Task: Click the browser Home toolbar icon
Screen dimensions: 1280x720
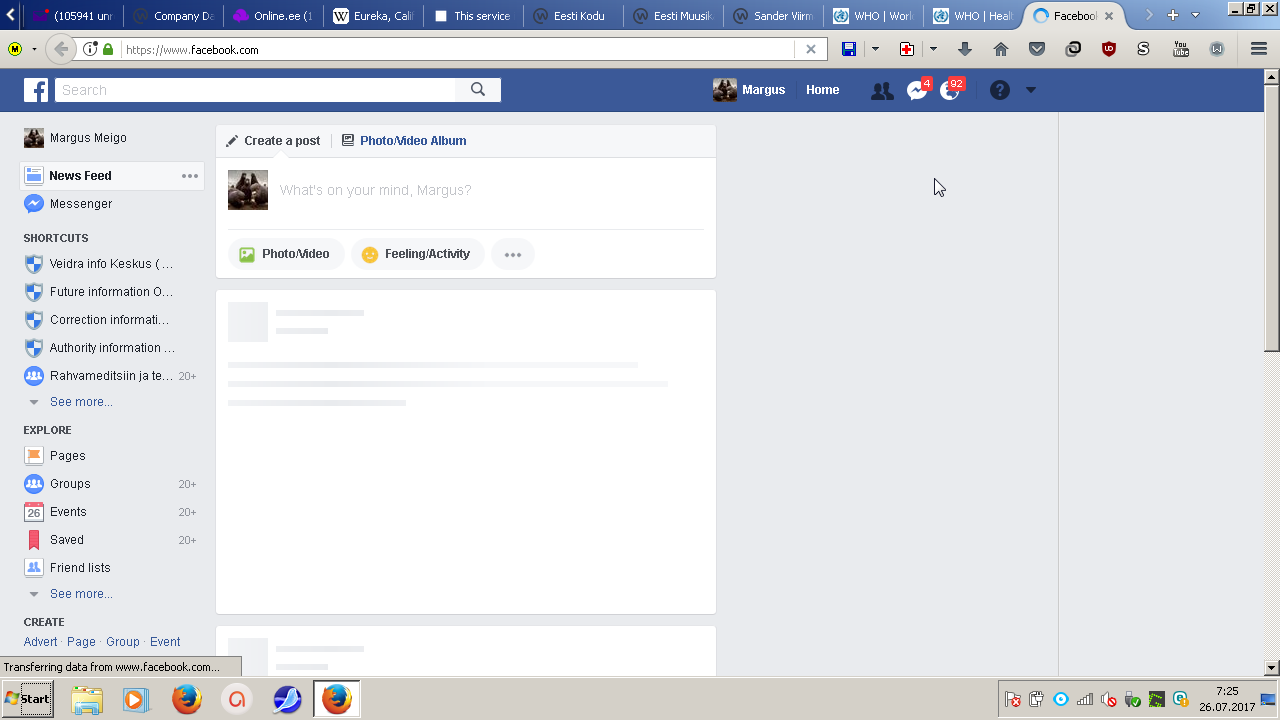Action: 1001,49
